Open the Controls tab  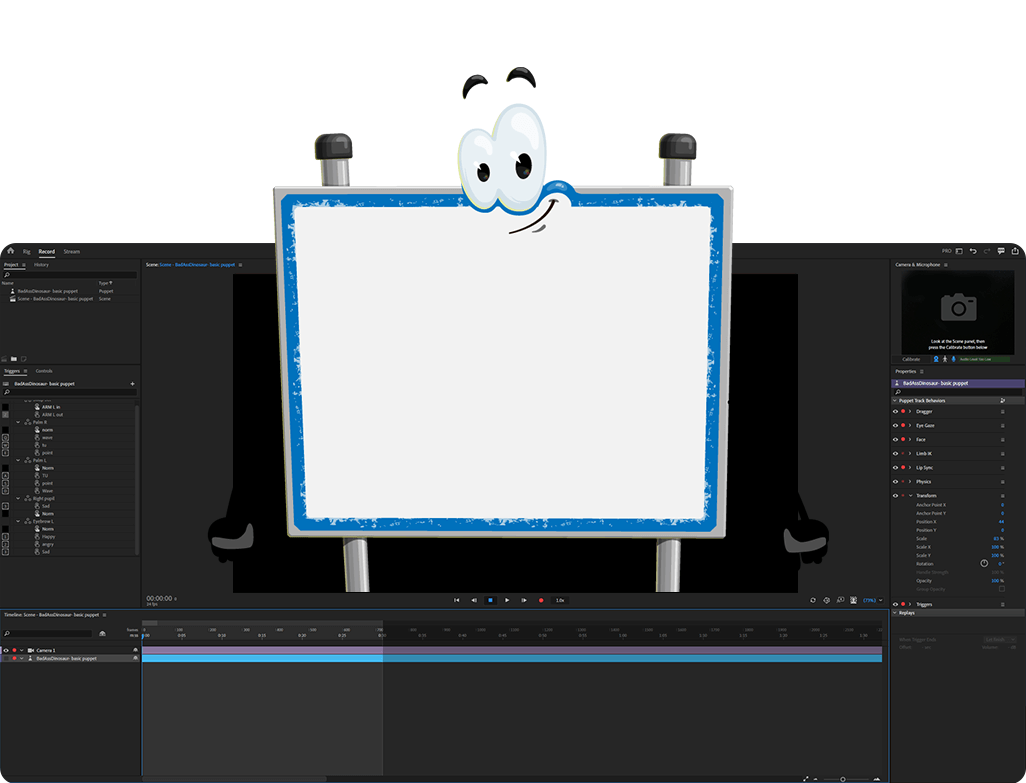(x=44, y=371)
